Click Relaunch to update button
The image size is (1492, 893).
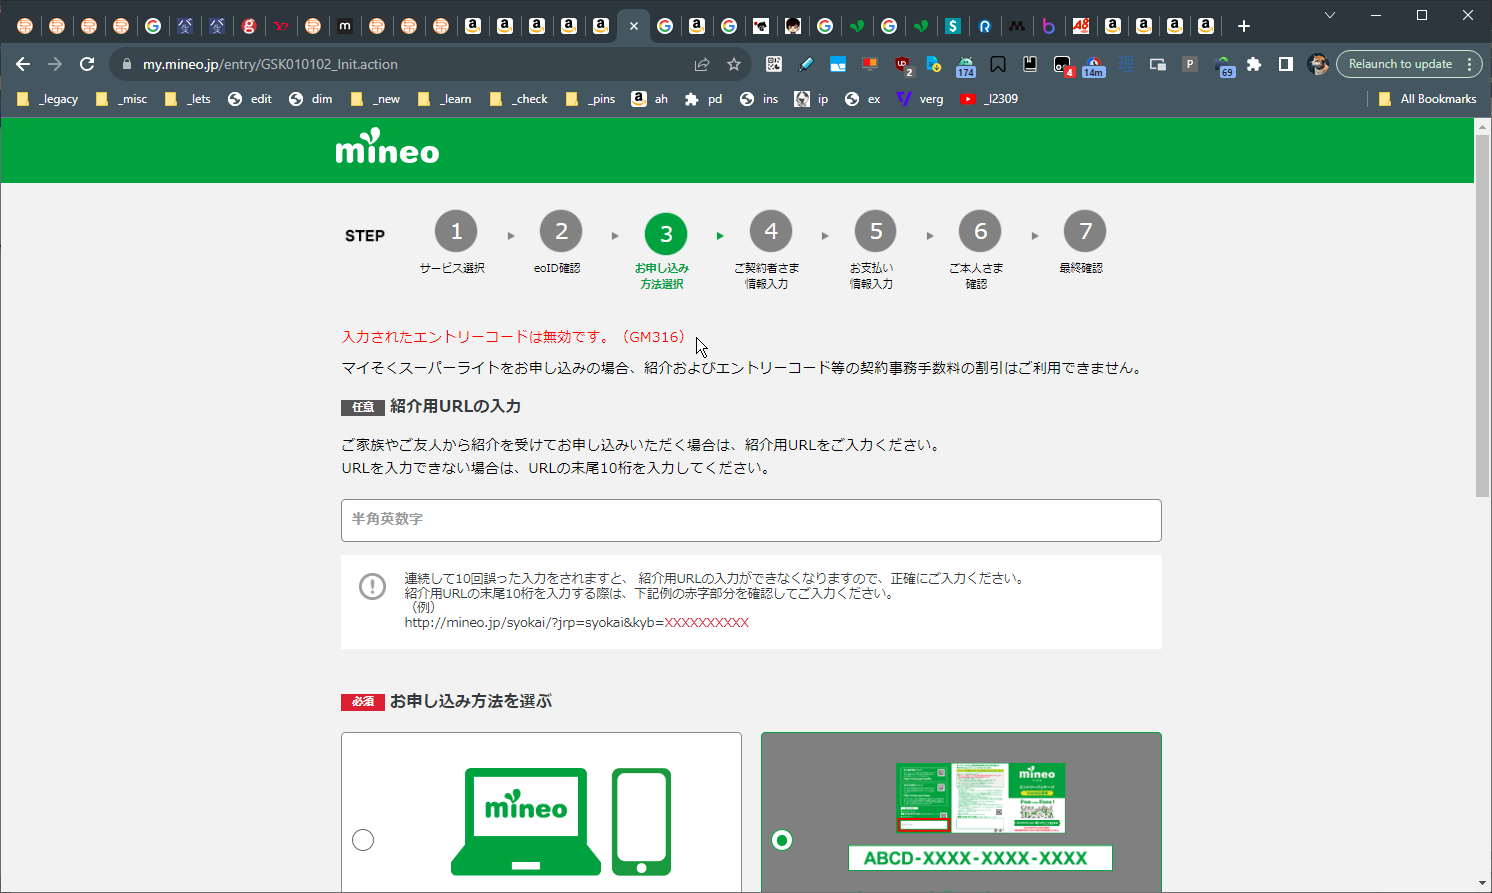1400,64
